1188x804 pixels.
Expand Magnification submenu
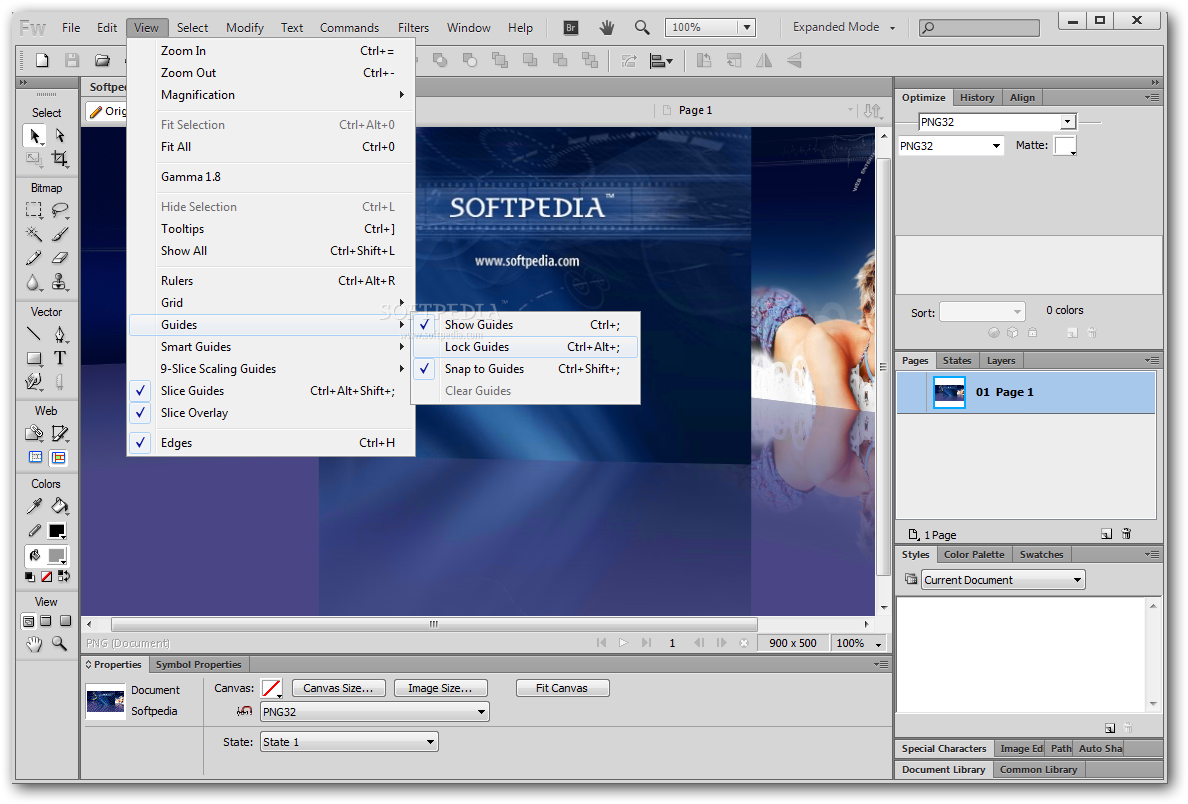(x=272, y=95)
